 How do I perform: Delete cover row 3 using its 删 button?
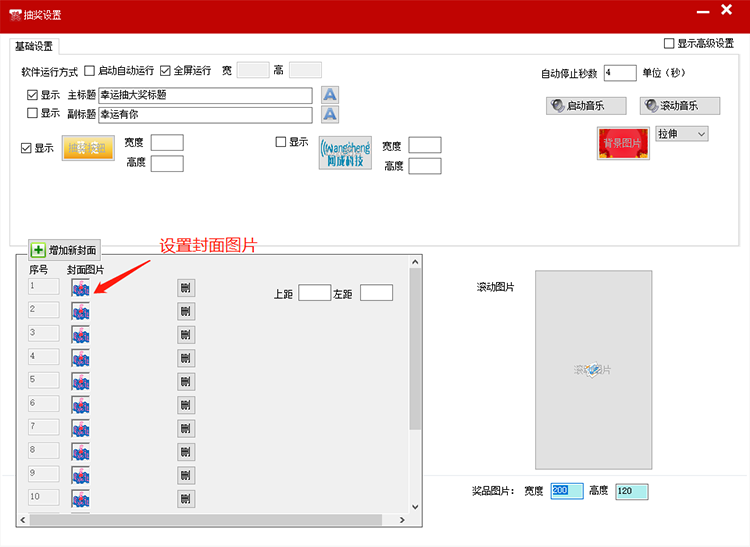click(186, 334)
